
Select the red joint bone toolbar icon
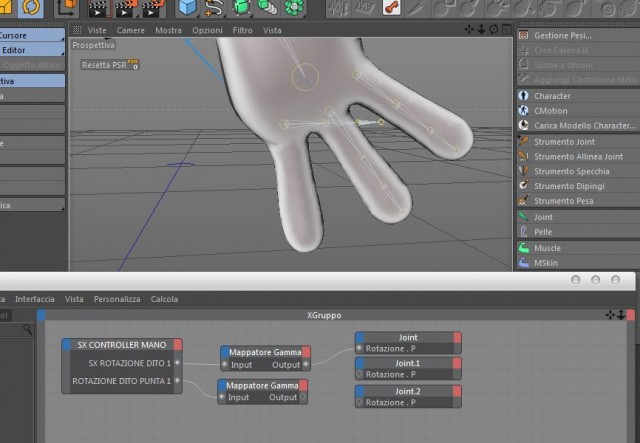[x=391, y=8]
